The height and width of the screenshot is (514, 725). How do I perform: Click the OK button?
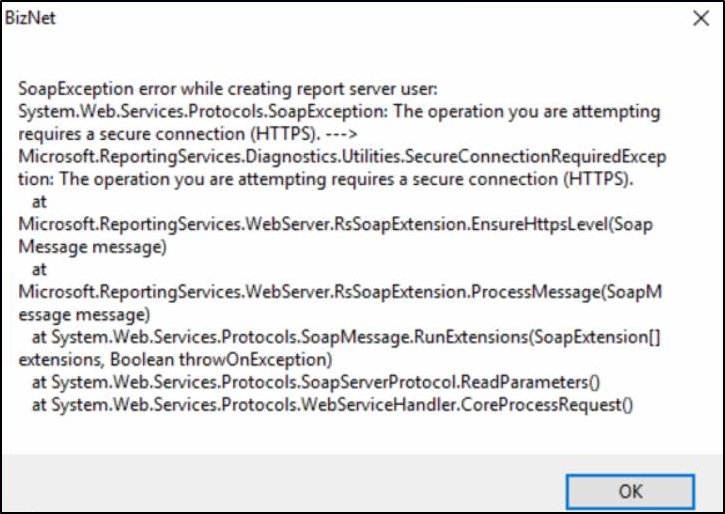630,490
